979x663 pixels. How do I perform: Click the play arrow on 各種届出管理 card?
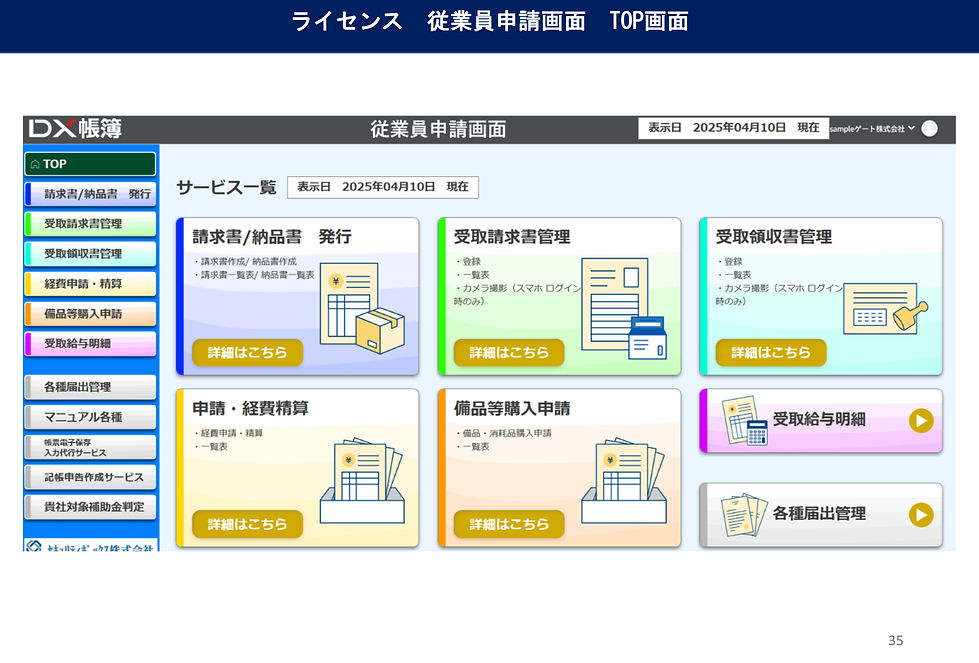point(921,515)
